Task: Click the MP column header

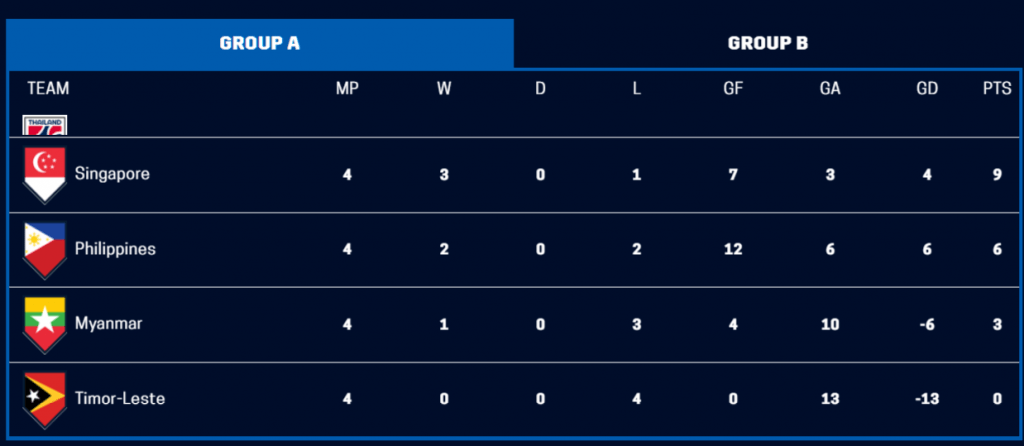Action: pos(347,88)
